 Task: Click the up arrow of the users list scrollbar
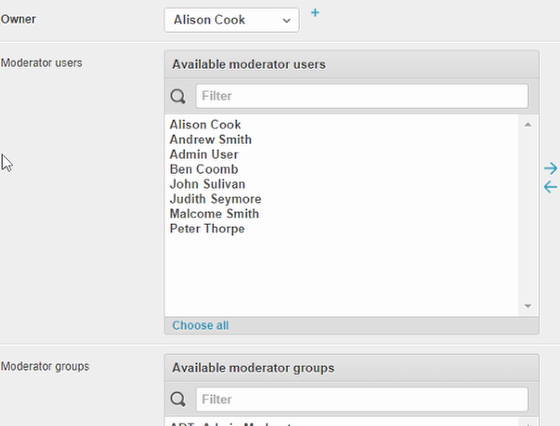coord(528,125)
